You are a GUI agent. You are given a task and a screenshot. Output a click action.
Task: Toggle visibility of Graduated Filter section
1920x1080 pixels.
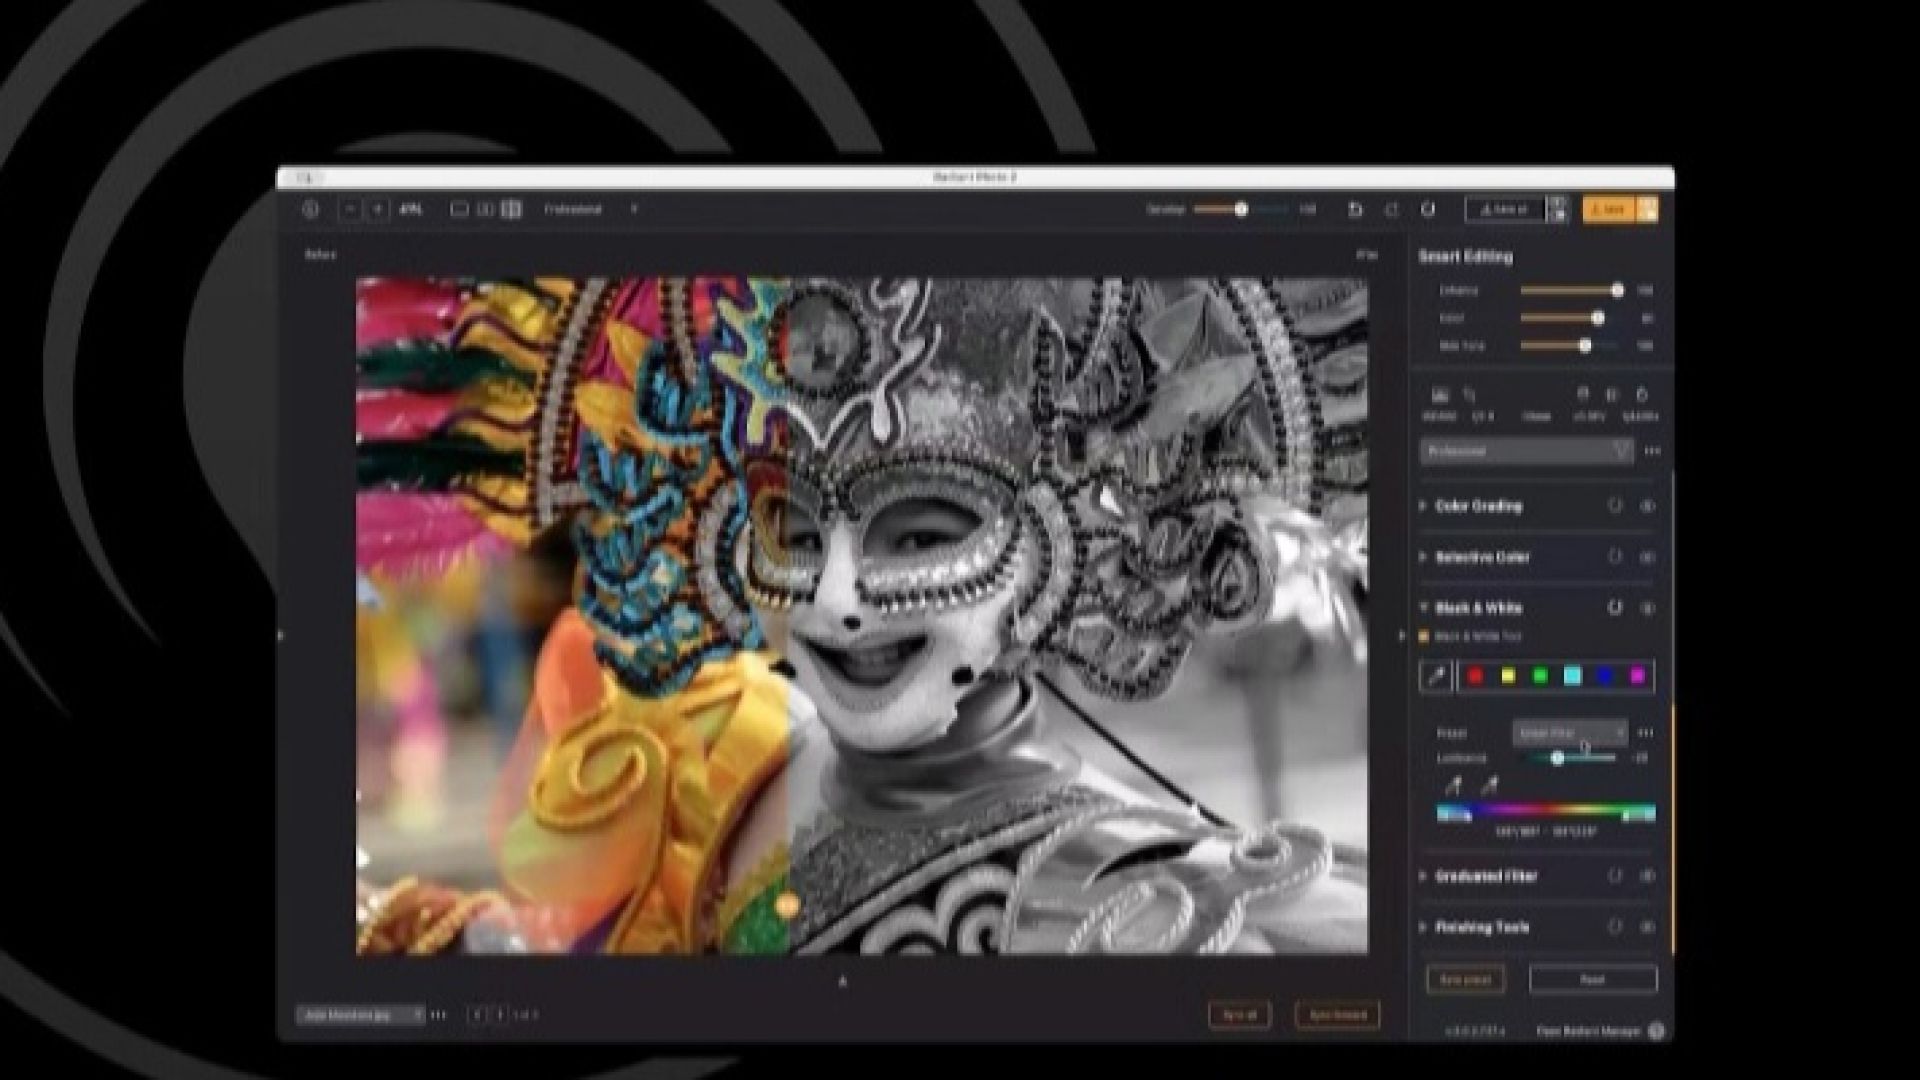coord(1647,876)
